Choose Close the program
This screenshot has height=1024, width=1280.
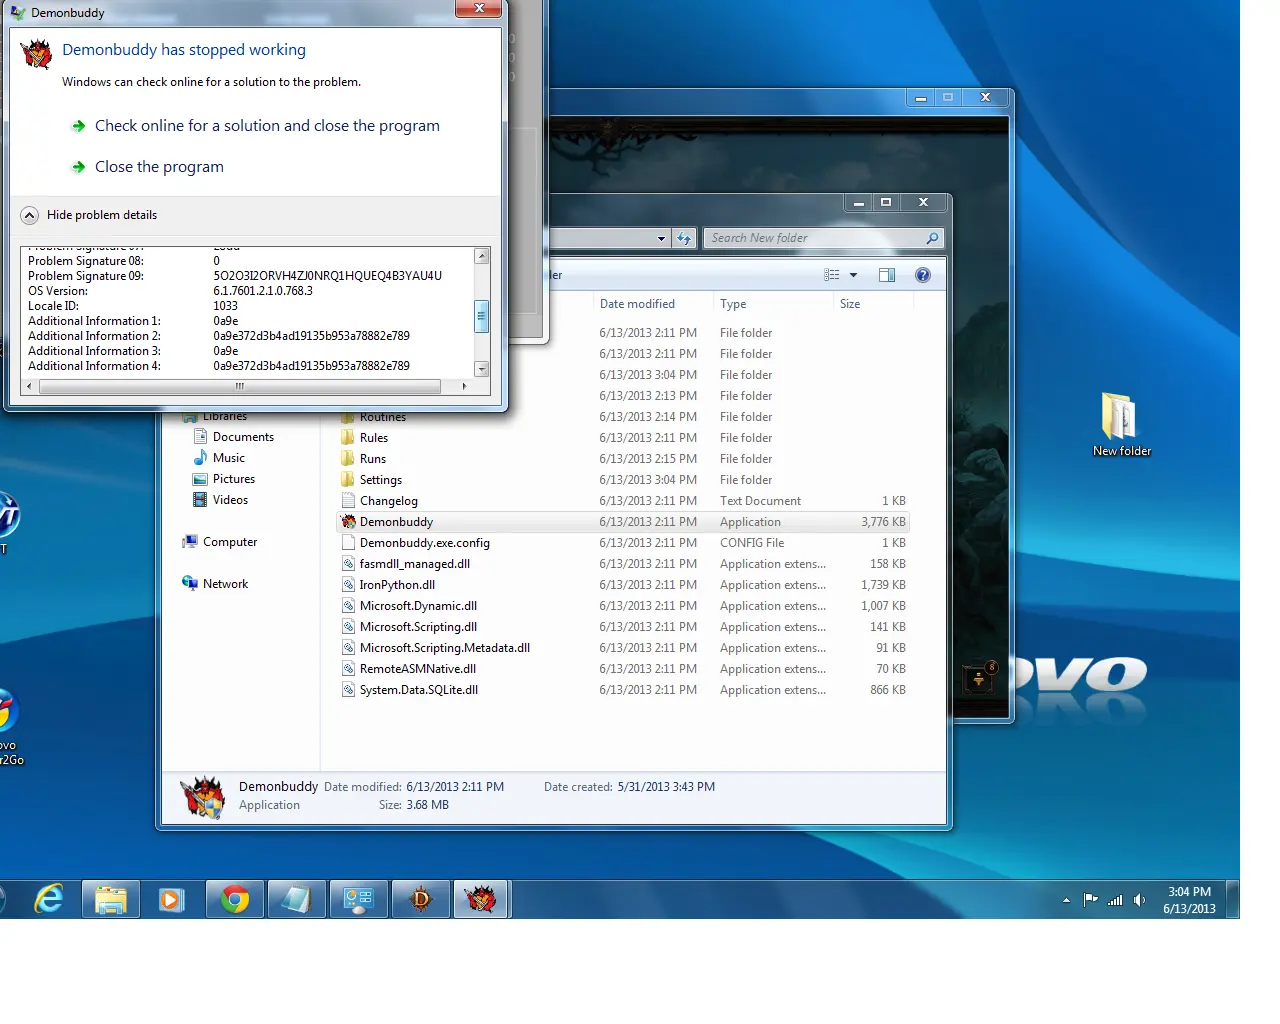[x=159, y=167]
